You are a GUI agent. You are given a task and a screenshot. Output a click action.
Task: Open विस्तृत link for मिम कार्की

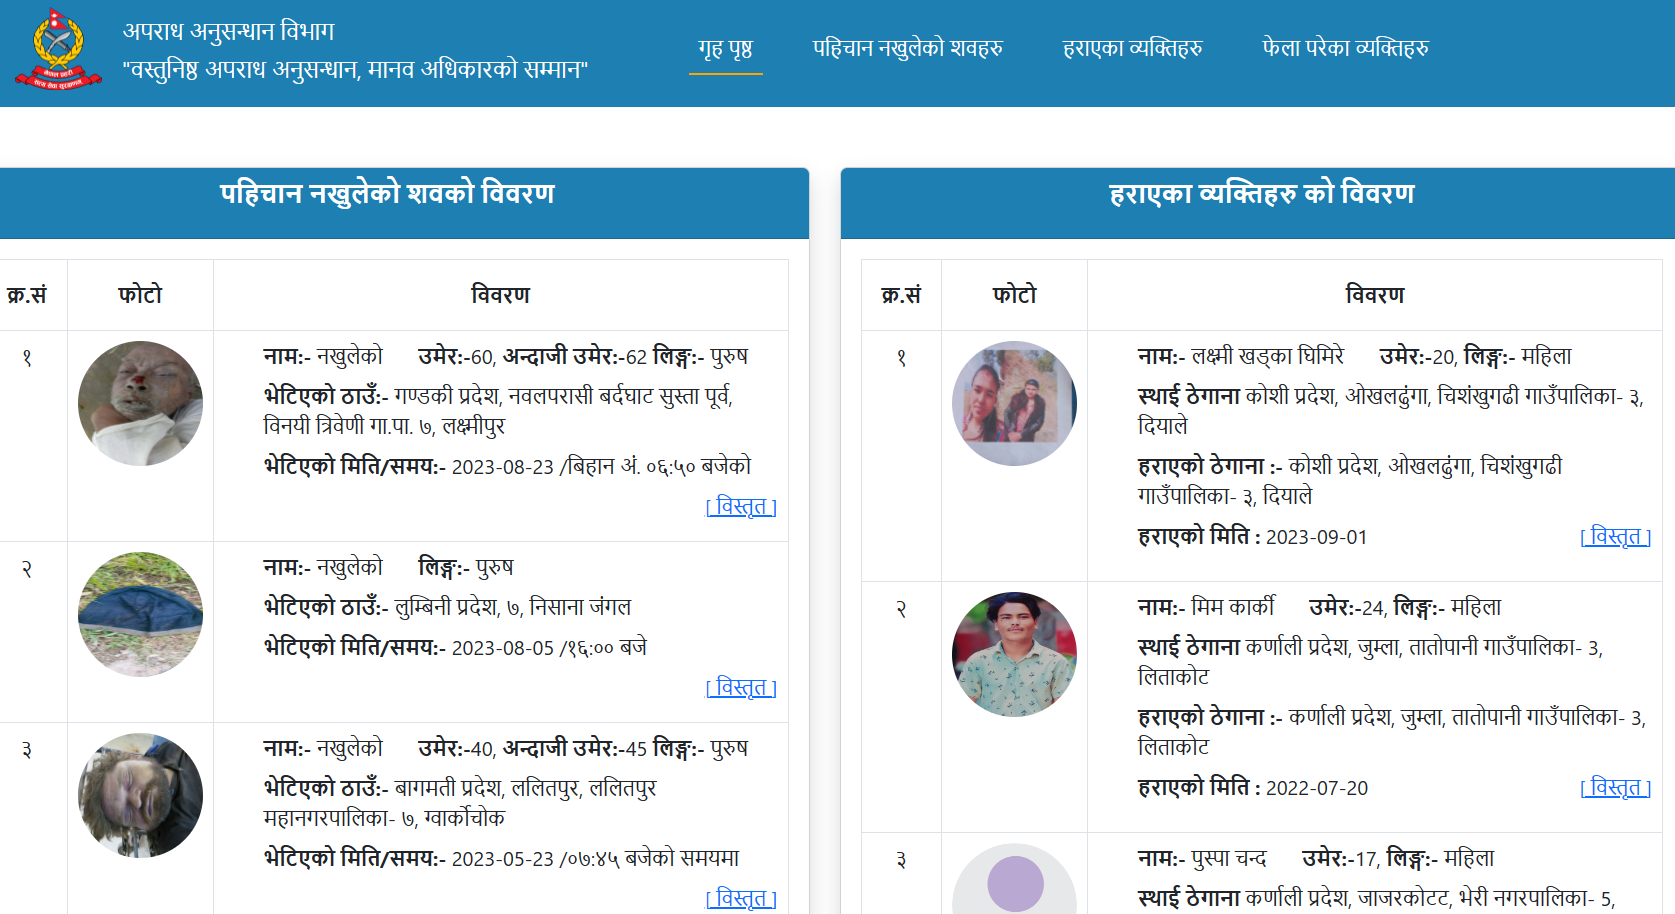click(x=1615, y=787)
